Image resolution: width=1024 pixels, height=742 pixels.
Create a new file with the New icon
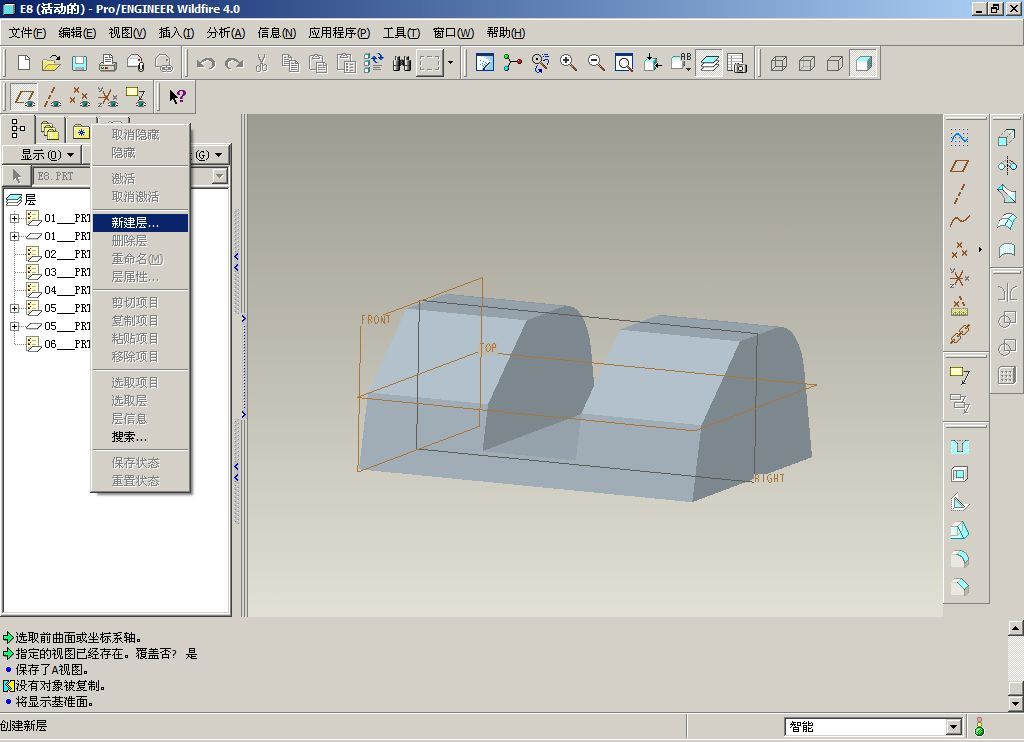click(24, 63)
